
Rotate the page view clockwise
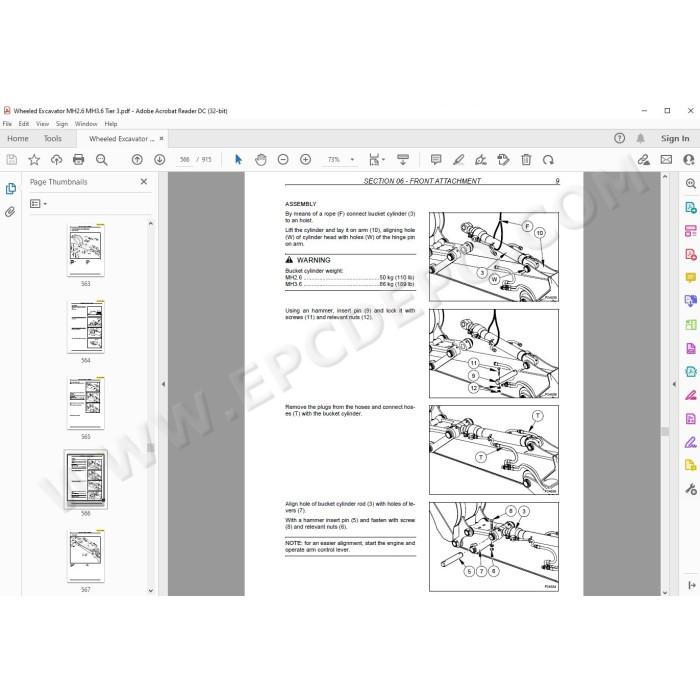pos(548,160)
